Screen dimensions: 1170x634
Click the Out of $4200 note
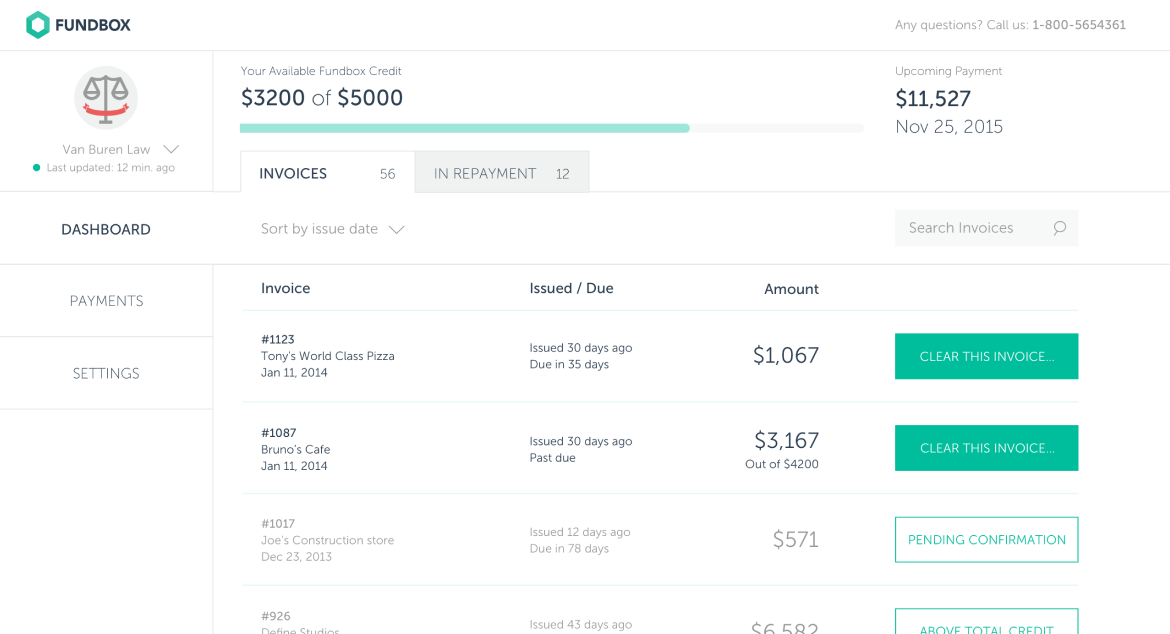[781, 464]
